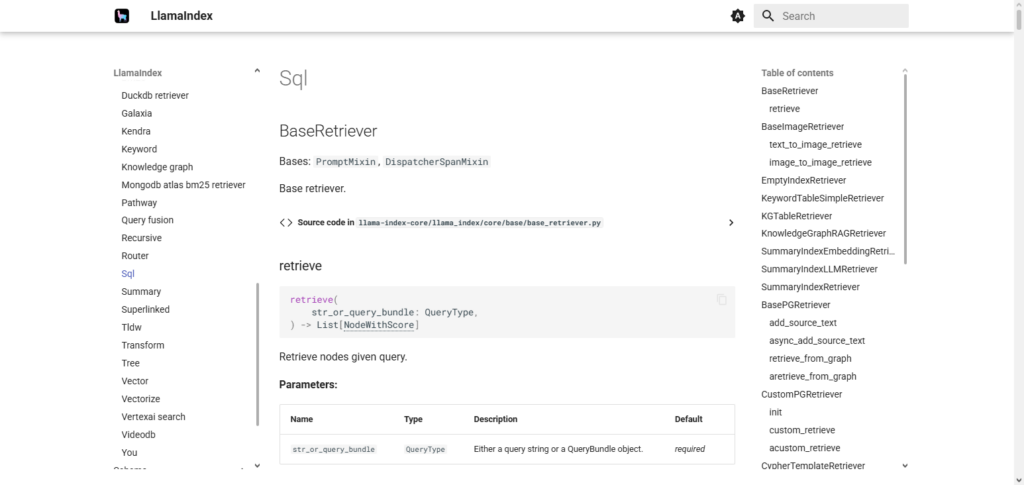Focus the Search input field
1024x485 pixels.
(x=831, y=16)
